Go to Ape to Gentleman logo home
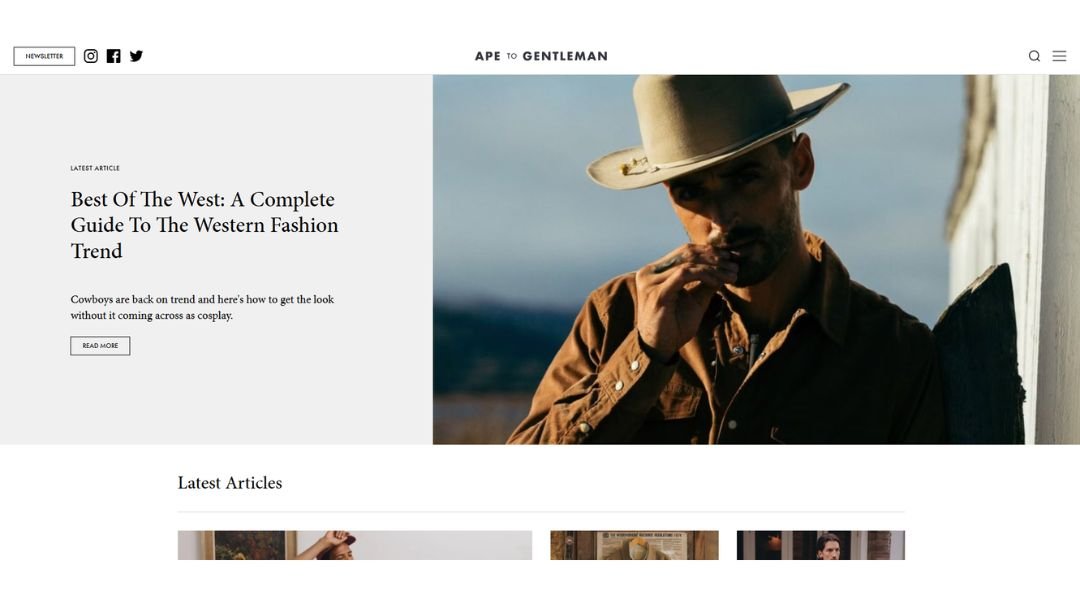This screenshot has width=1080, height=600. (541, 56)
